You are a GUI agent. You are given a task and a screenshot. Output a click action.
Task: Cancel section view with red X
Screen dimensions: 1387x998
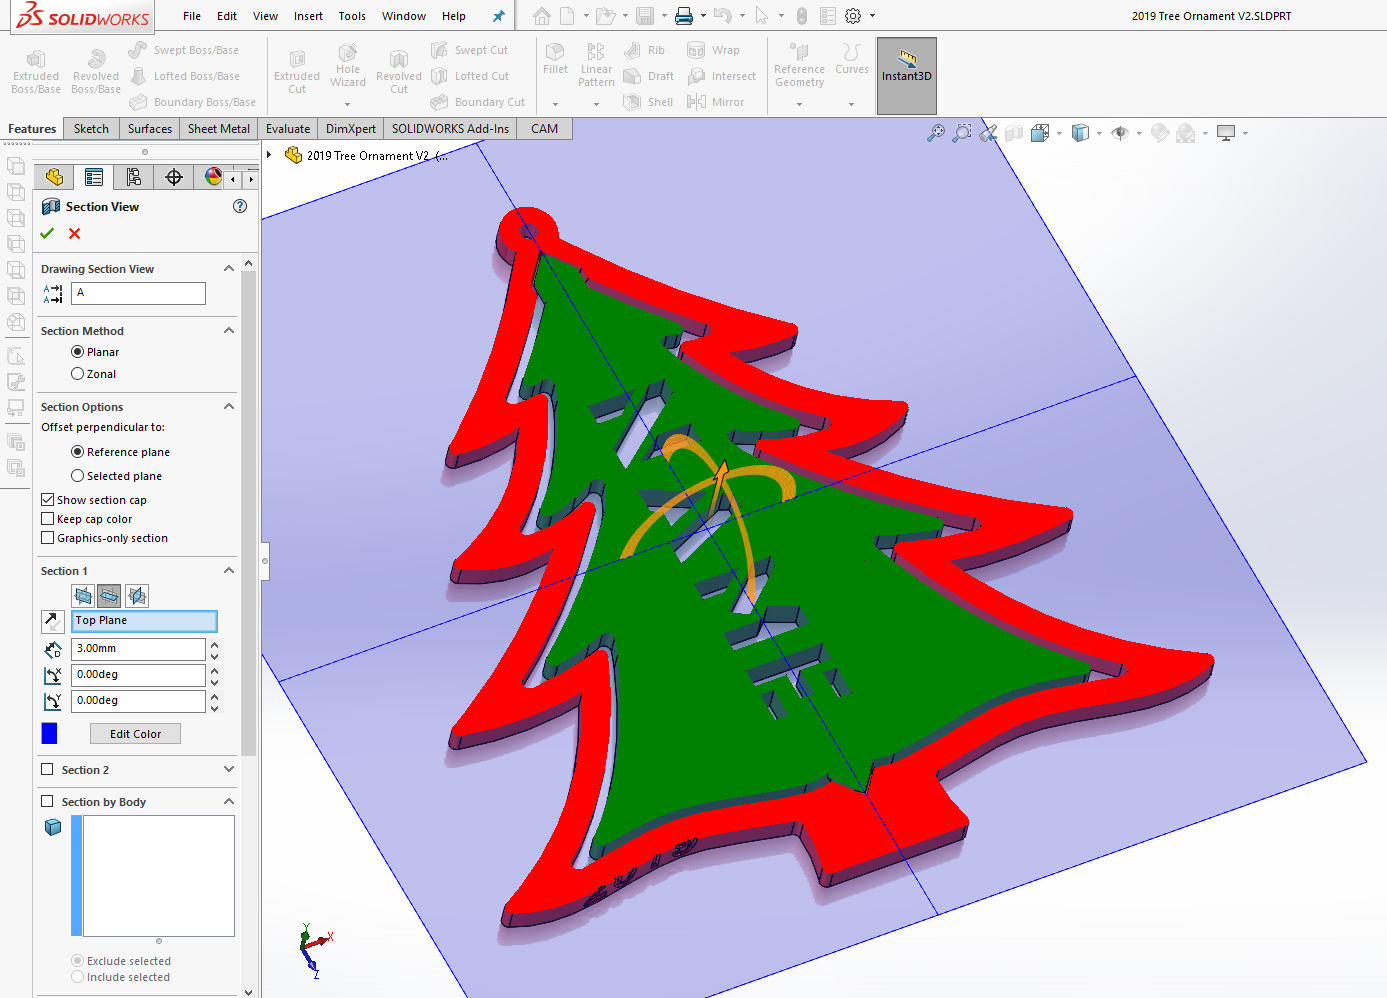tap(74, 233)
